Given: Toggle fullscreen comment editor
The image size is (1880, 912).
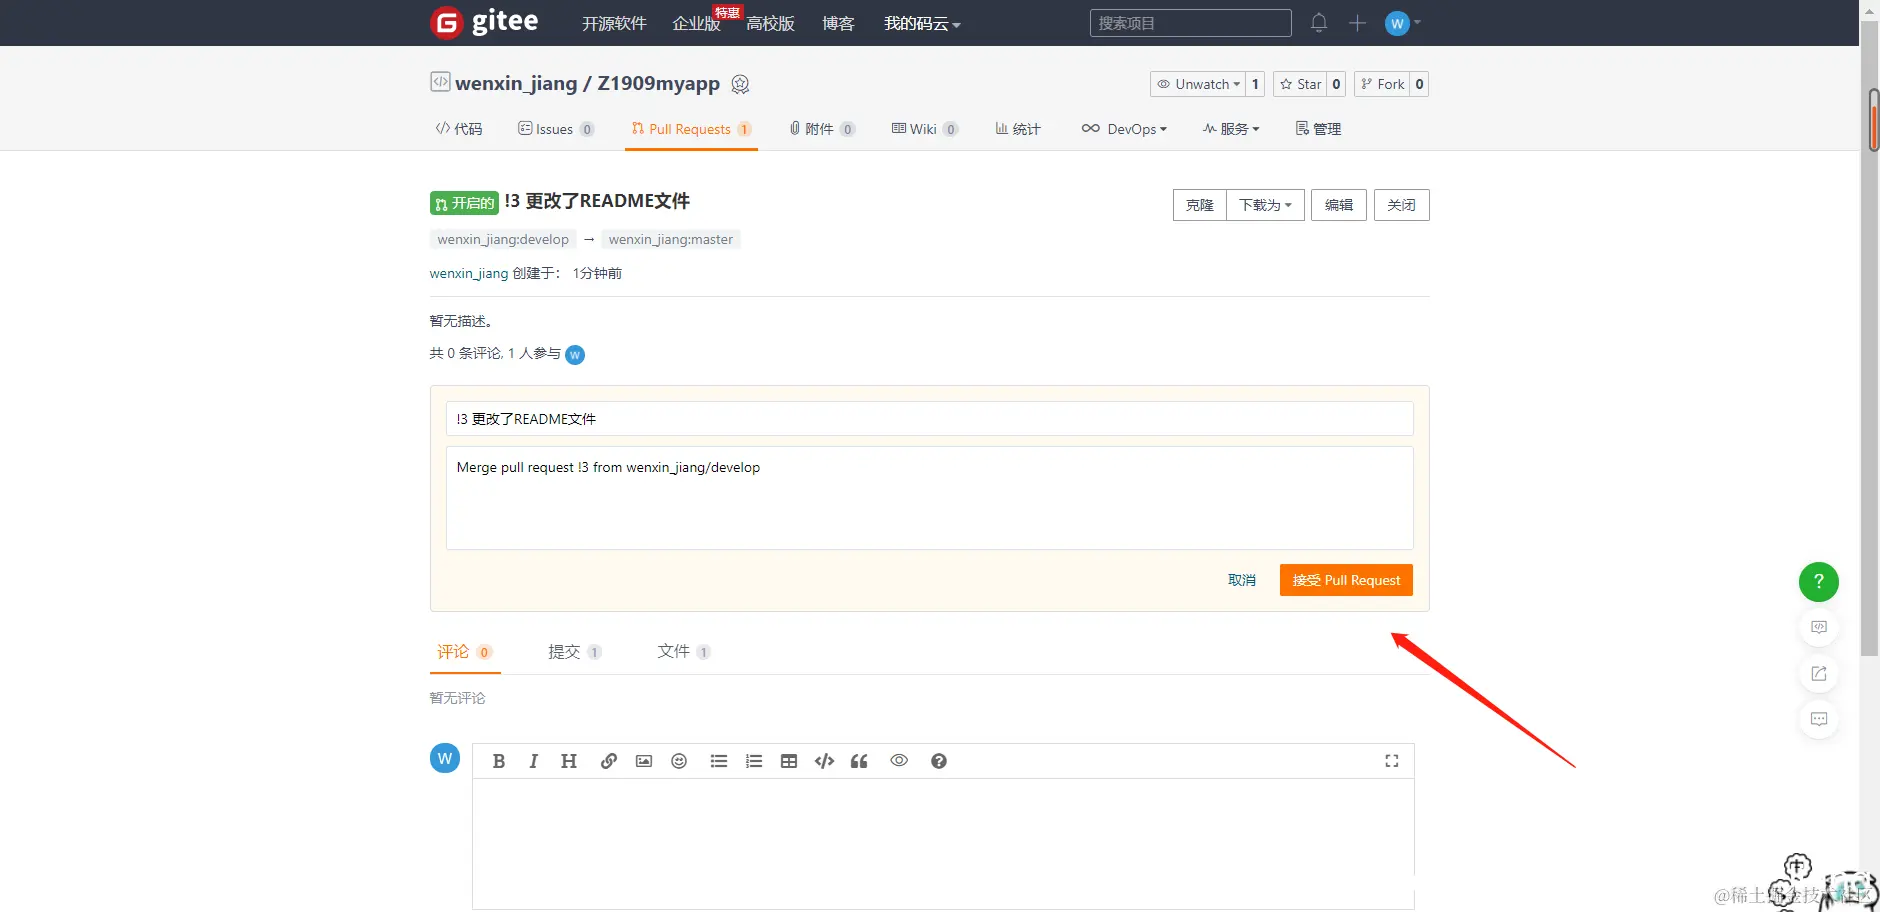Looking at the screenshot, I should point(1391,761).
